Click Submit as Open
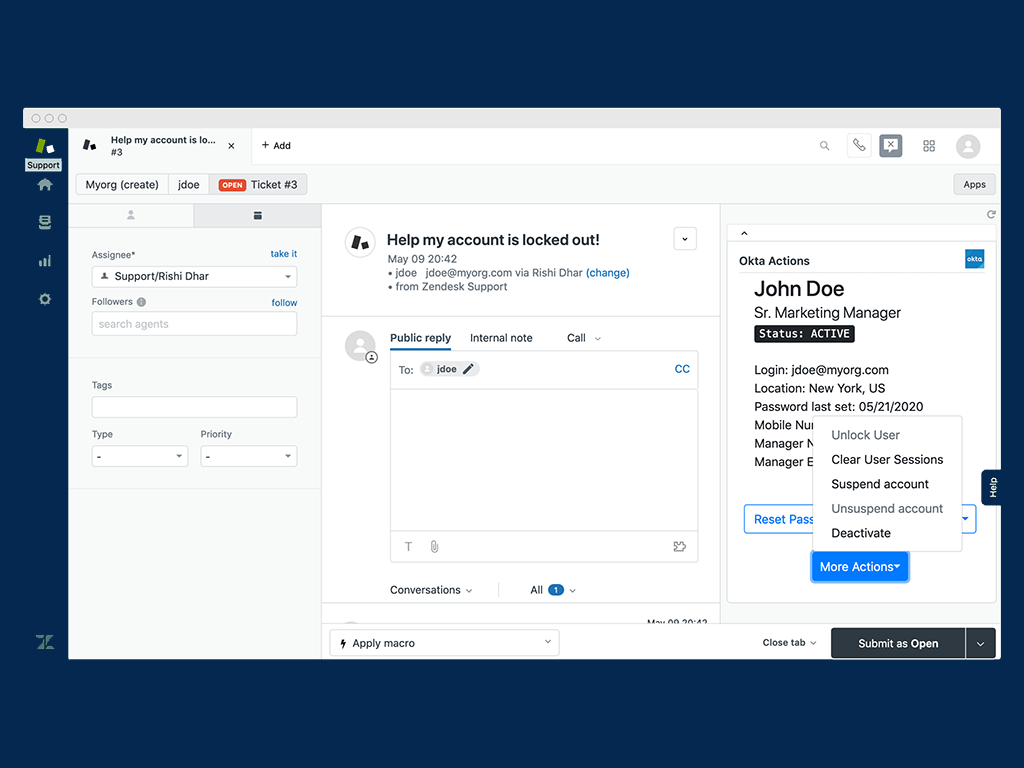 (898, 643)
